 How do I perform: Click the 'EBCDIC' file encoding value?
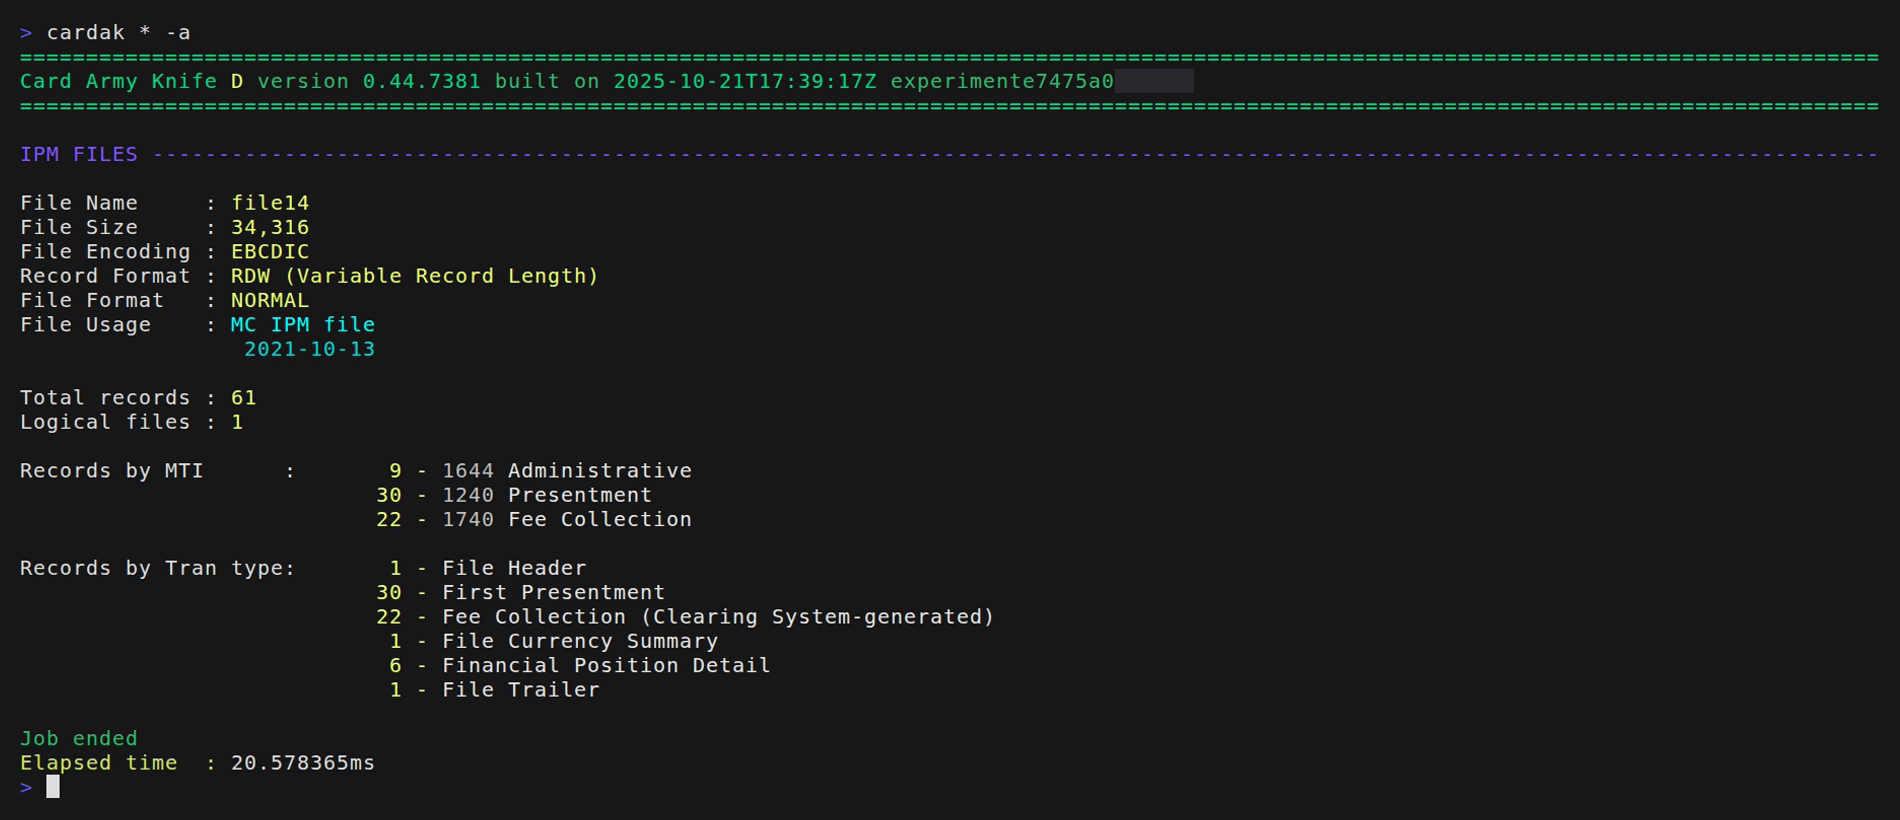pos(270,252)
